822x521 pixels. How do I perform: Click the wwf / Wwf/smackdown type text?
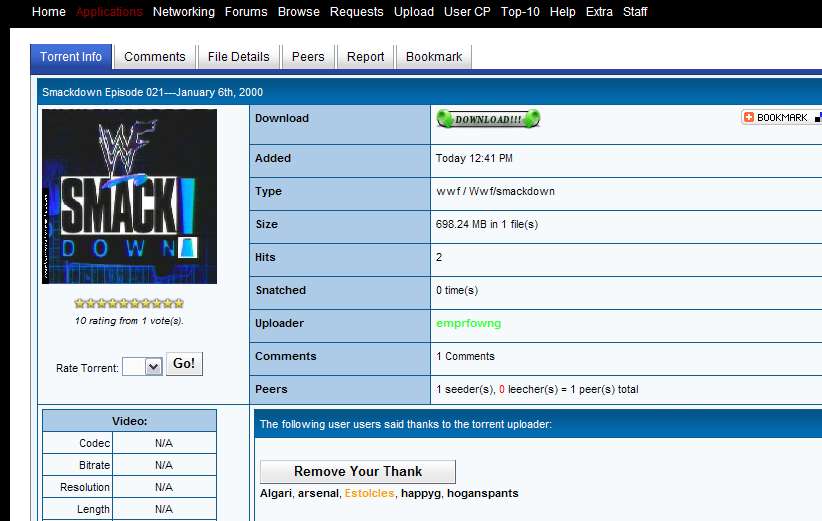tap(495, 191)
